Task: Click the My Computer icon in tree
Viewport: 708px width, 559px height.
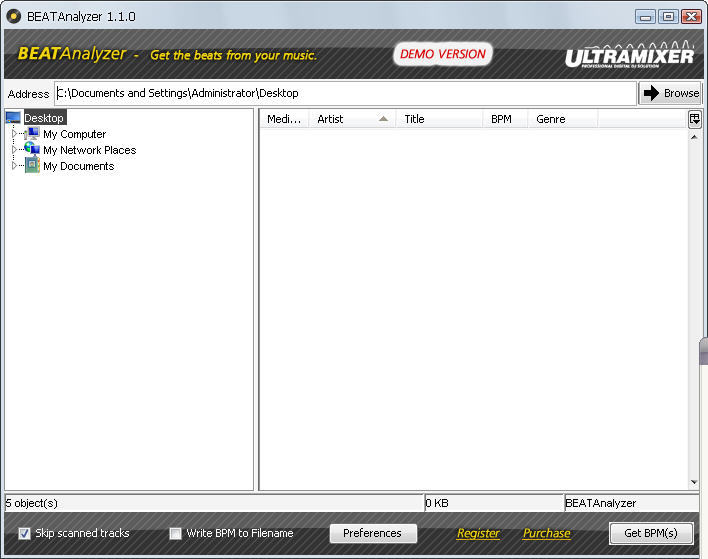Action: click(x=33, y=134)
